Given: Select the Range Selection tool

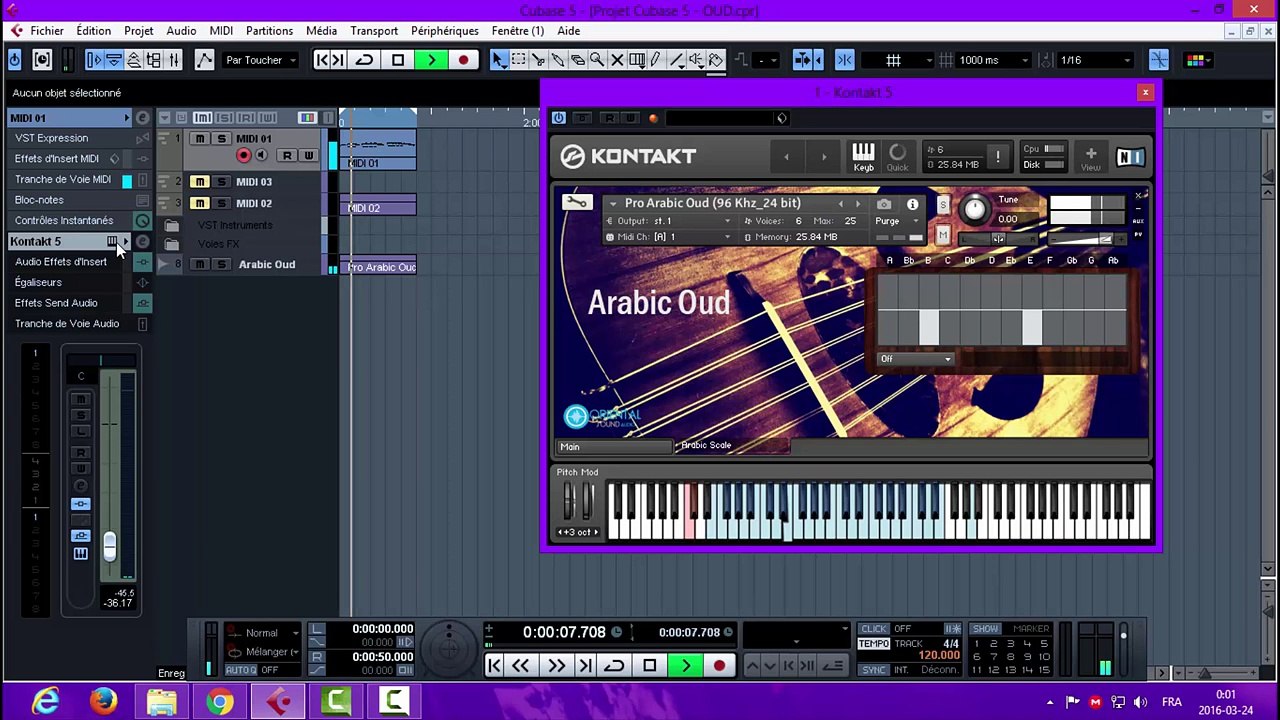Looking at the screenshot, I should coord(518,60).
